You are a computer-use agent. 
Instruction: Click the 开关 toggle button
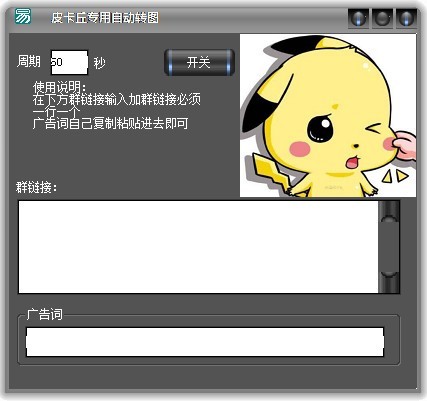(199, 62)
